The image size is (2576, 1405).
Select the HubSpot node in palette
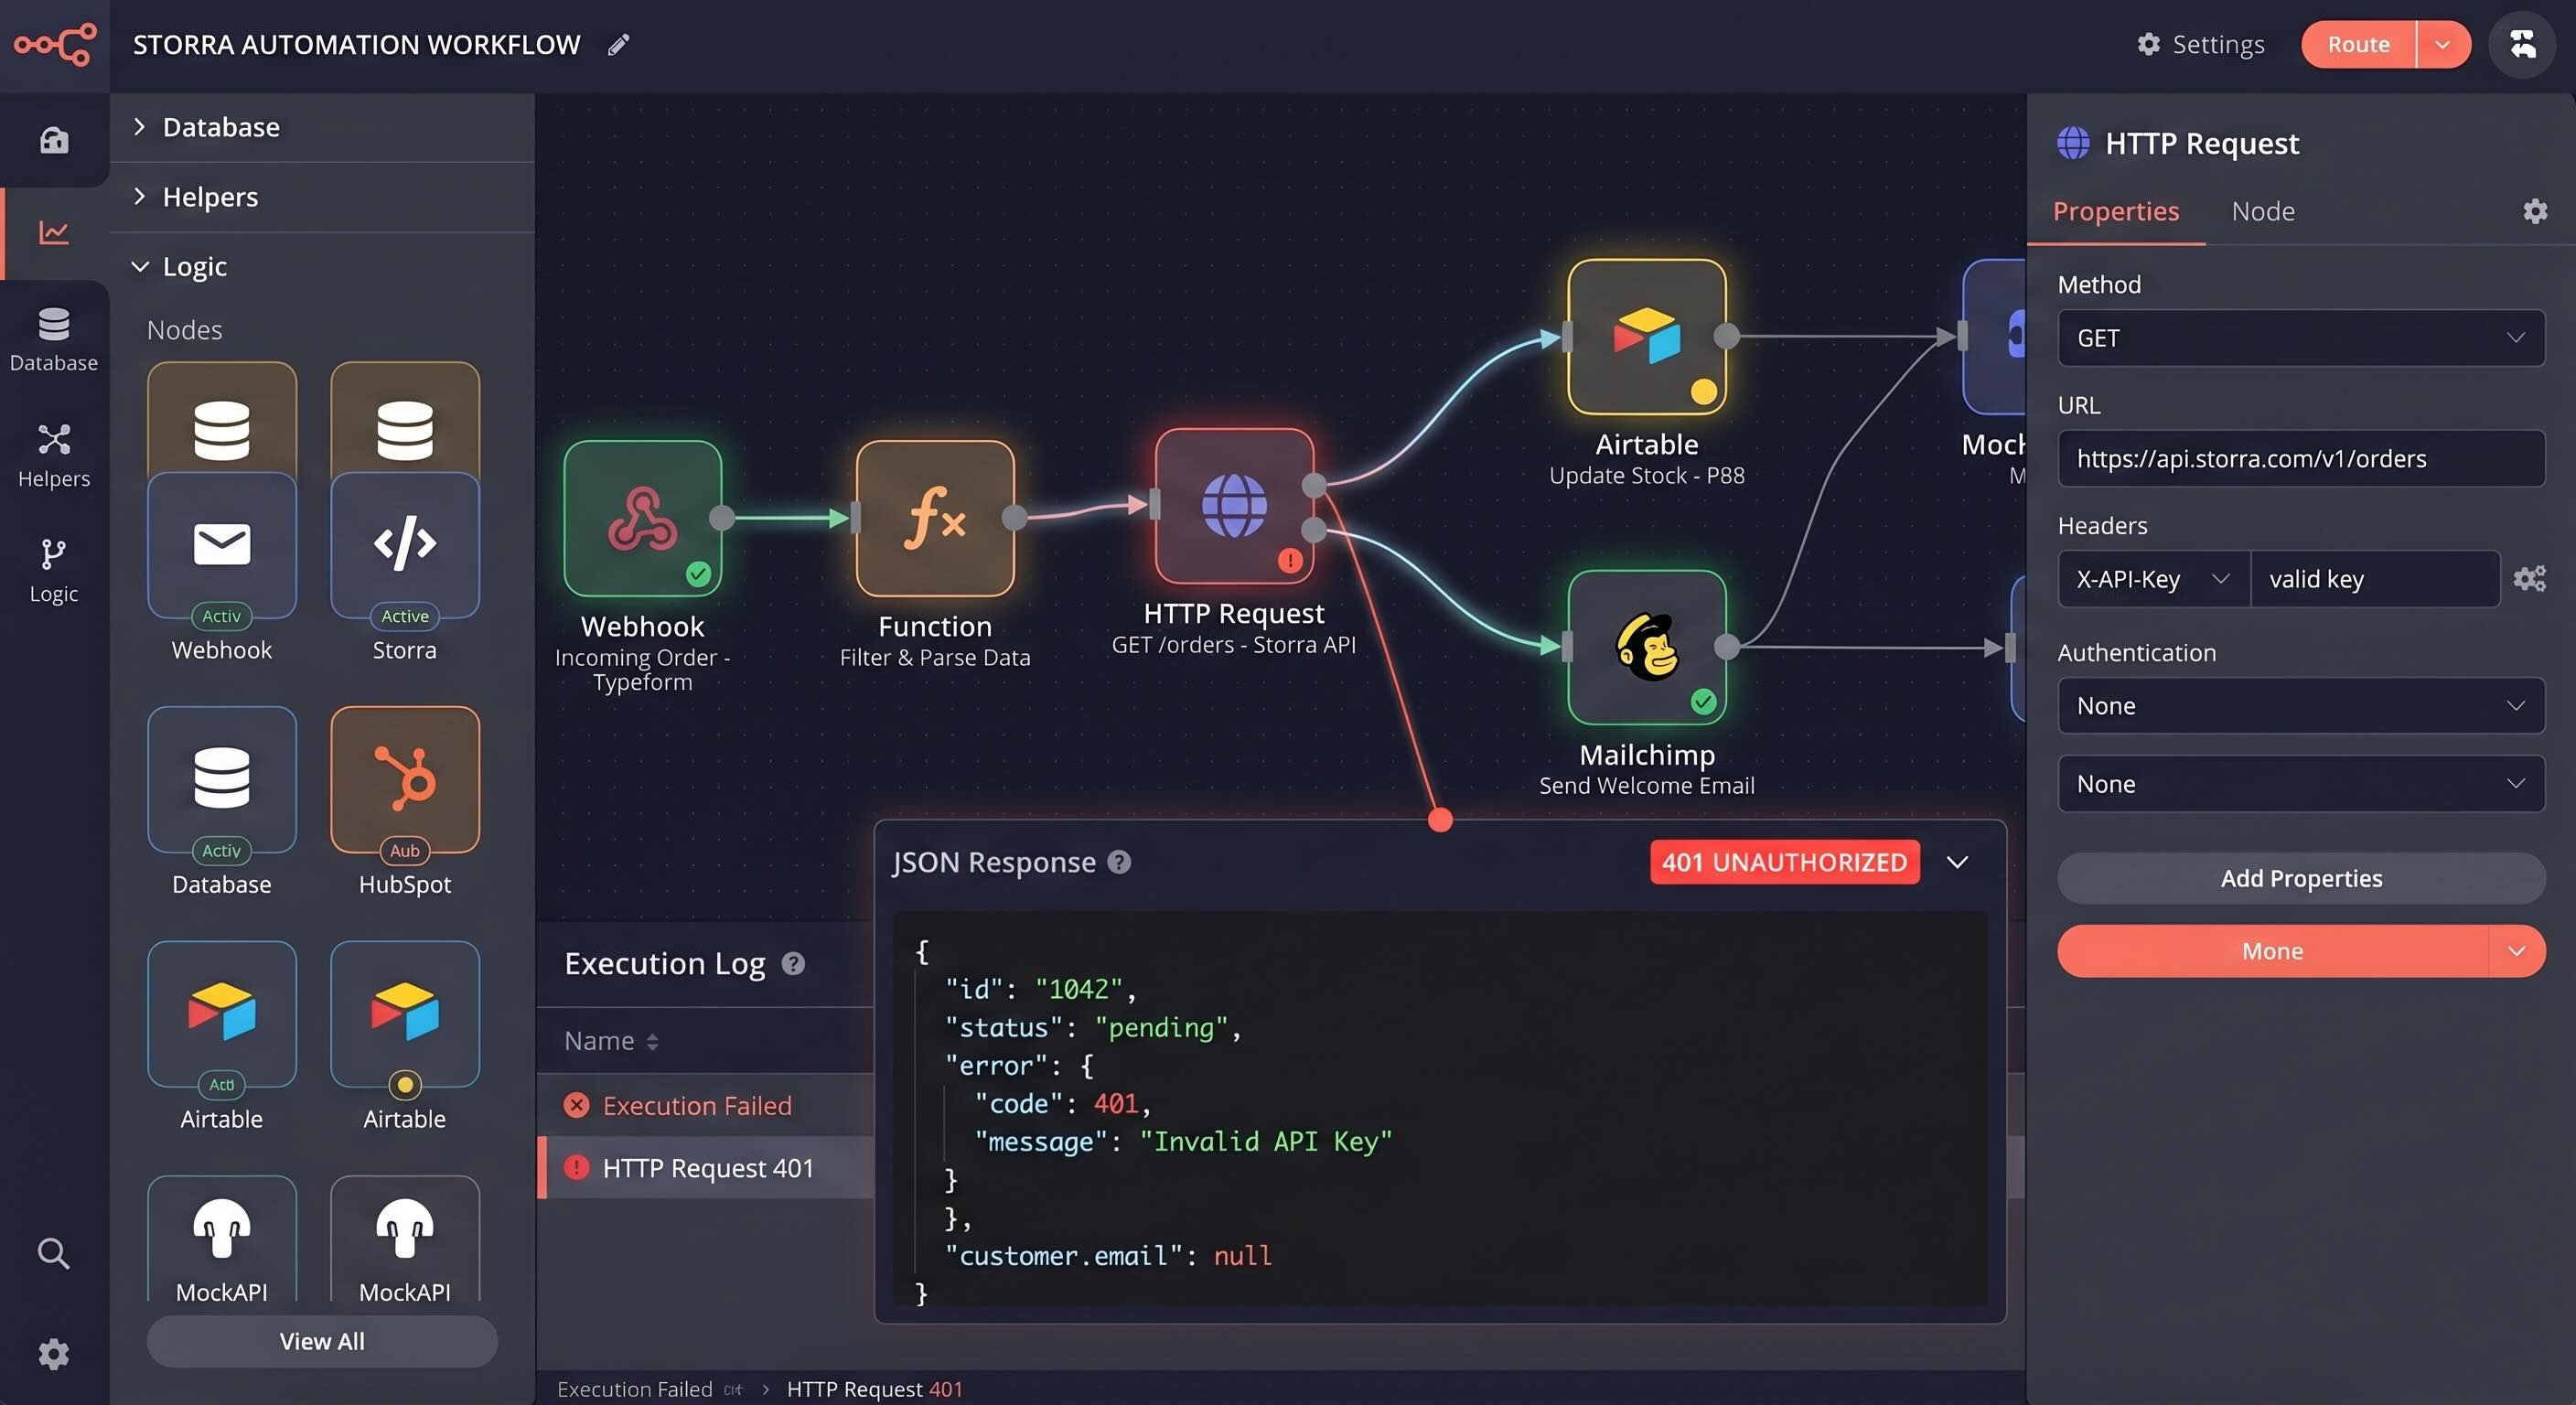click(405, 780)
